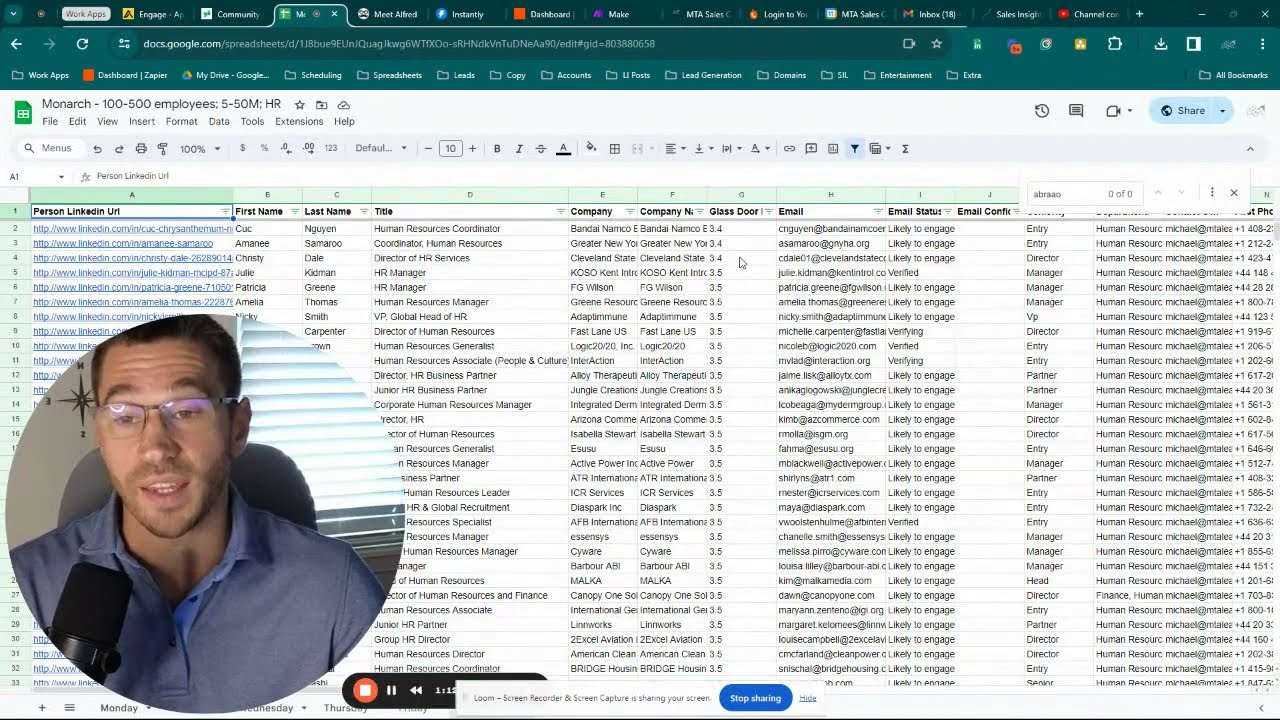Screen dimensions: 1280x720
Task: Hide the Loom sharing notification
Action: click(x=807, y=698)
